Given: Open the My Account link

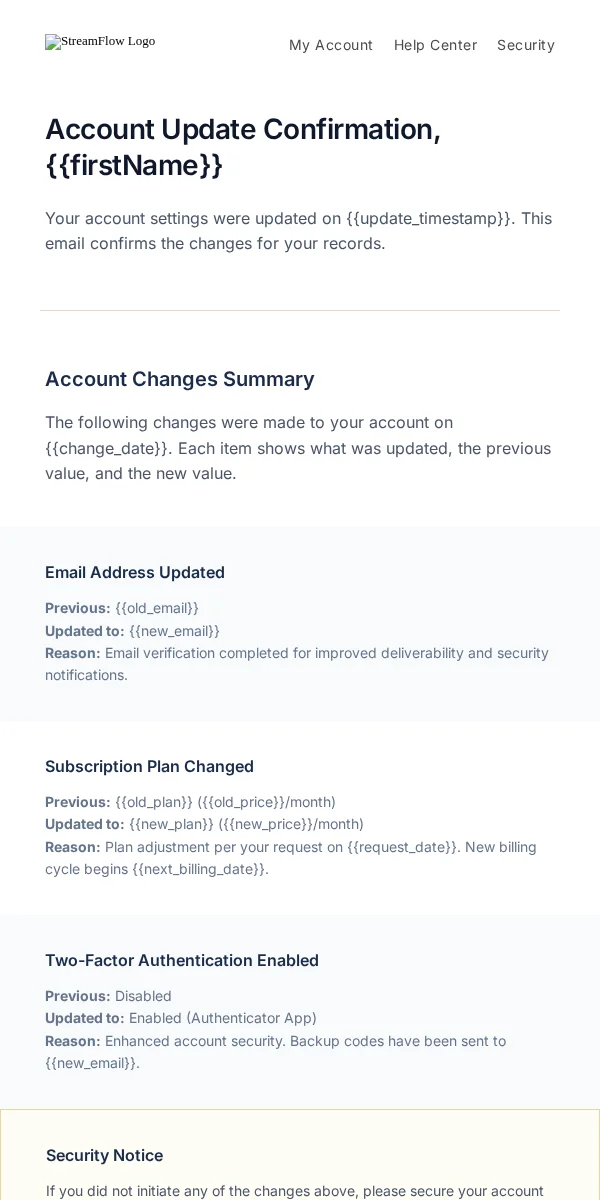Looking at the screenshot, I should (331, 45).
